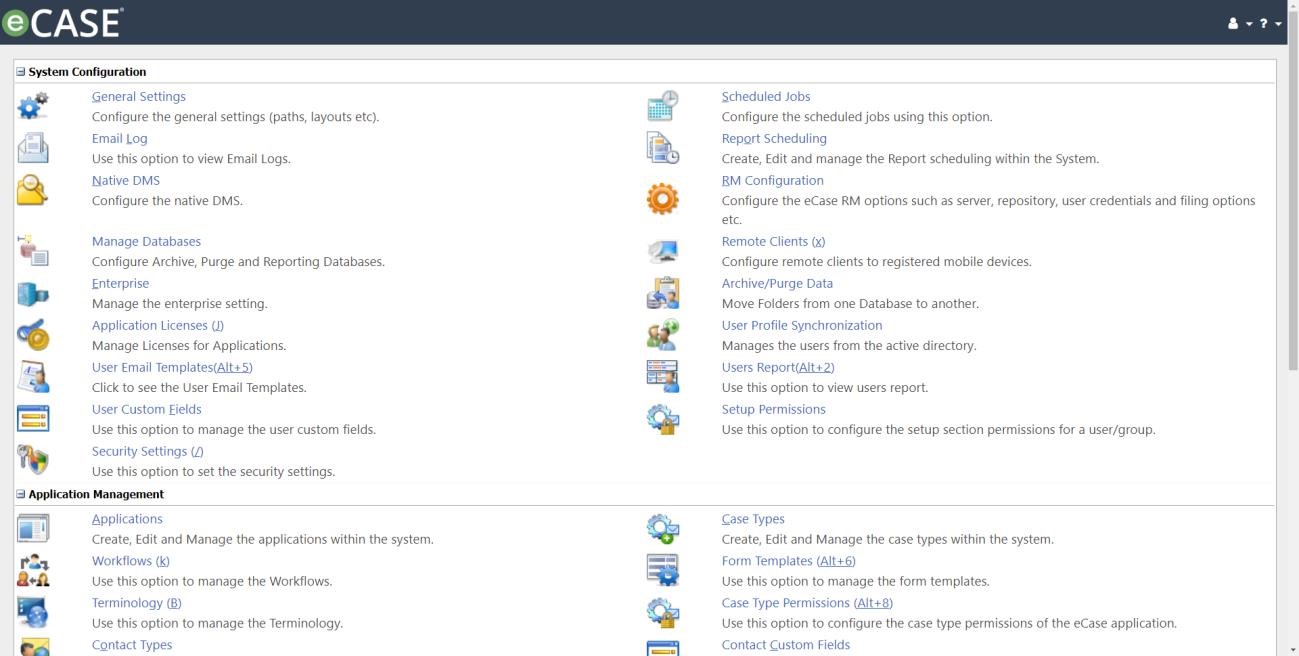Open the Applications link
The height and width of the screenshot is (656, 1299).
click(127, 520)
